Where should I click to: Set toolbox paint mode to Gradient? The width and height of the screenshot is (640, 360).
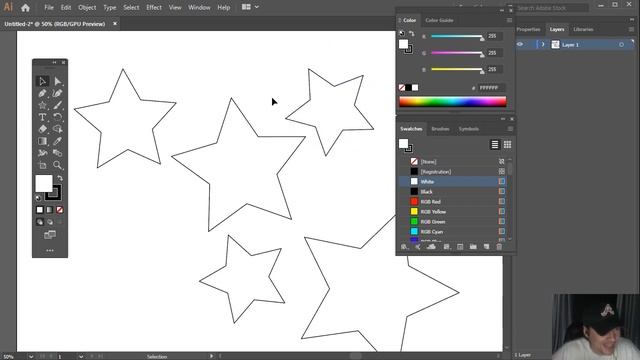tap(49, 210)
